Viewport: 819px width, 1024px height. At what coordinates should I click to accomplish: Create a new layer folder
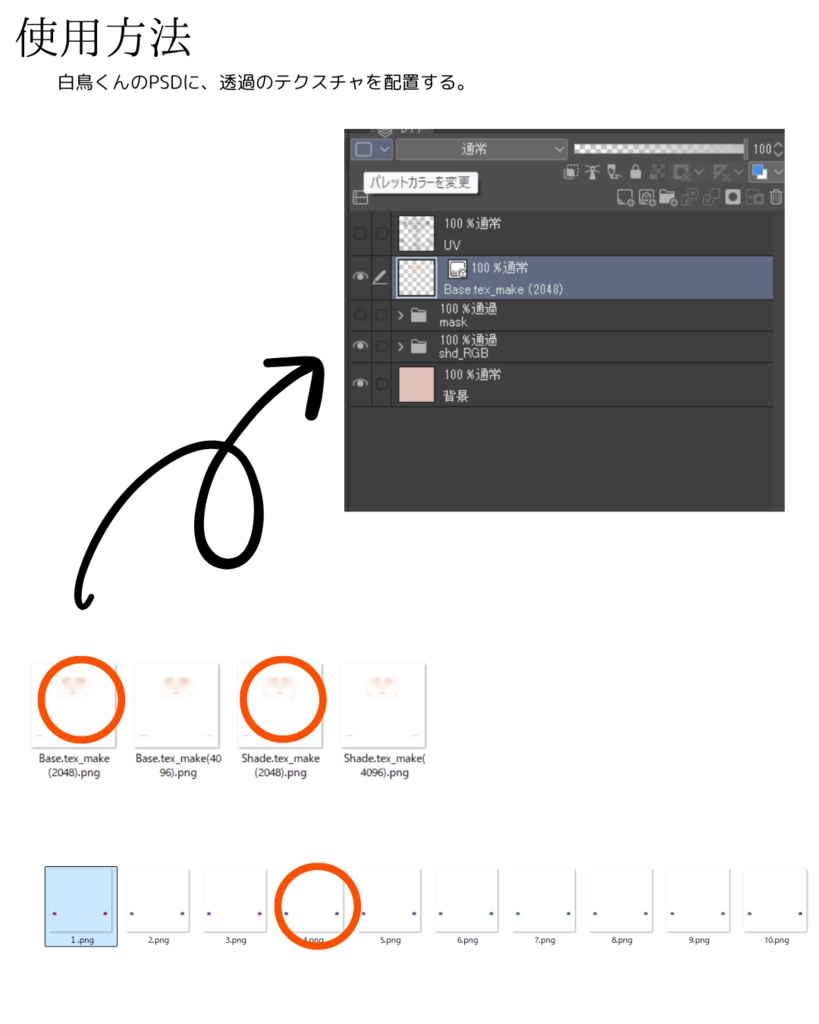pos(667,197)
